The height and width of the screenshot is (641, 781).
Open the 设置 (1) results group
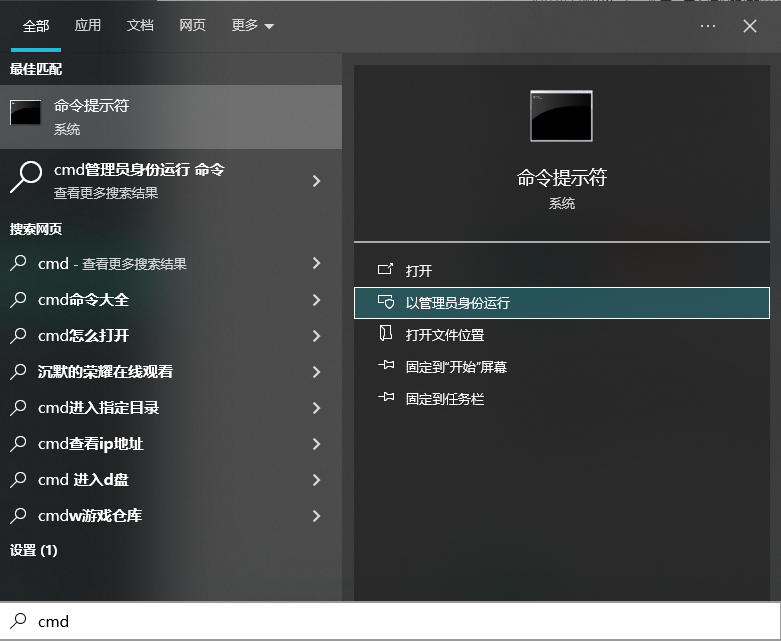pyautogui.click(x=34, y=550)
